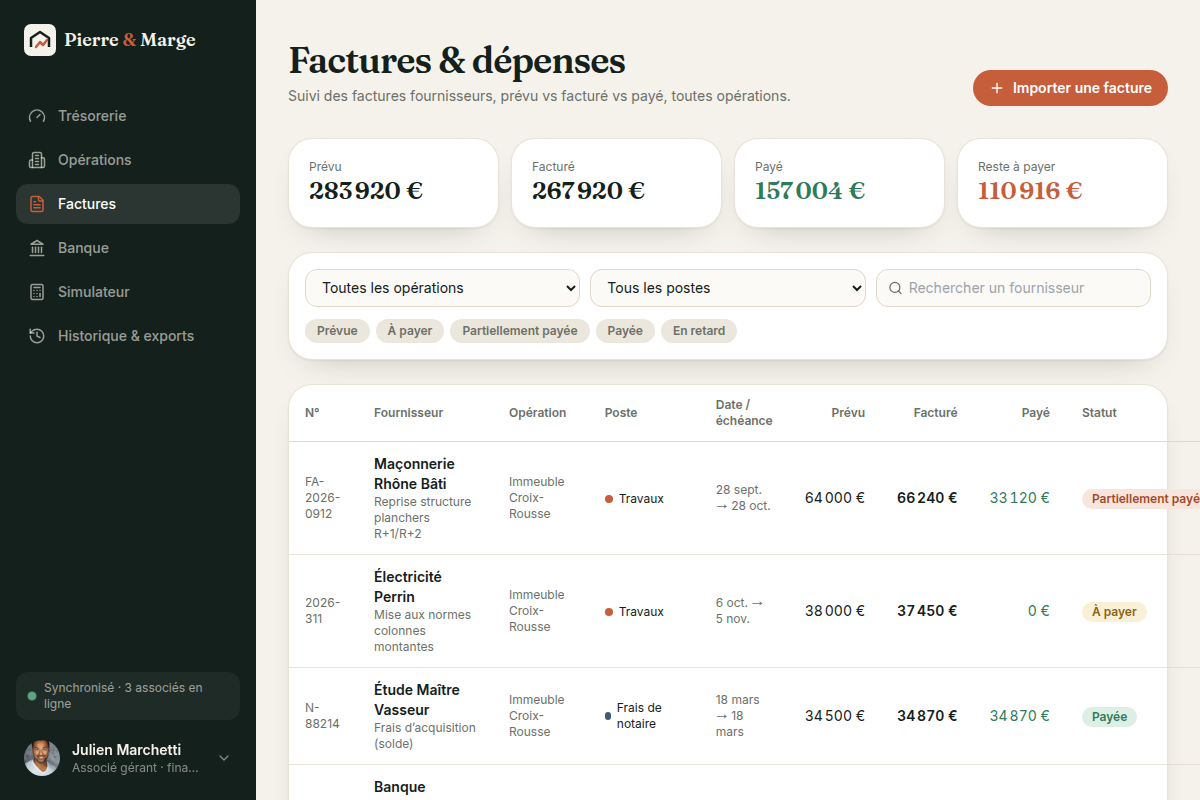Click the Payée status badge
This screenshot has width=1200, height=800.
tap(1109, 717)
